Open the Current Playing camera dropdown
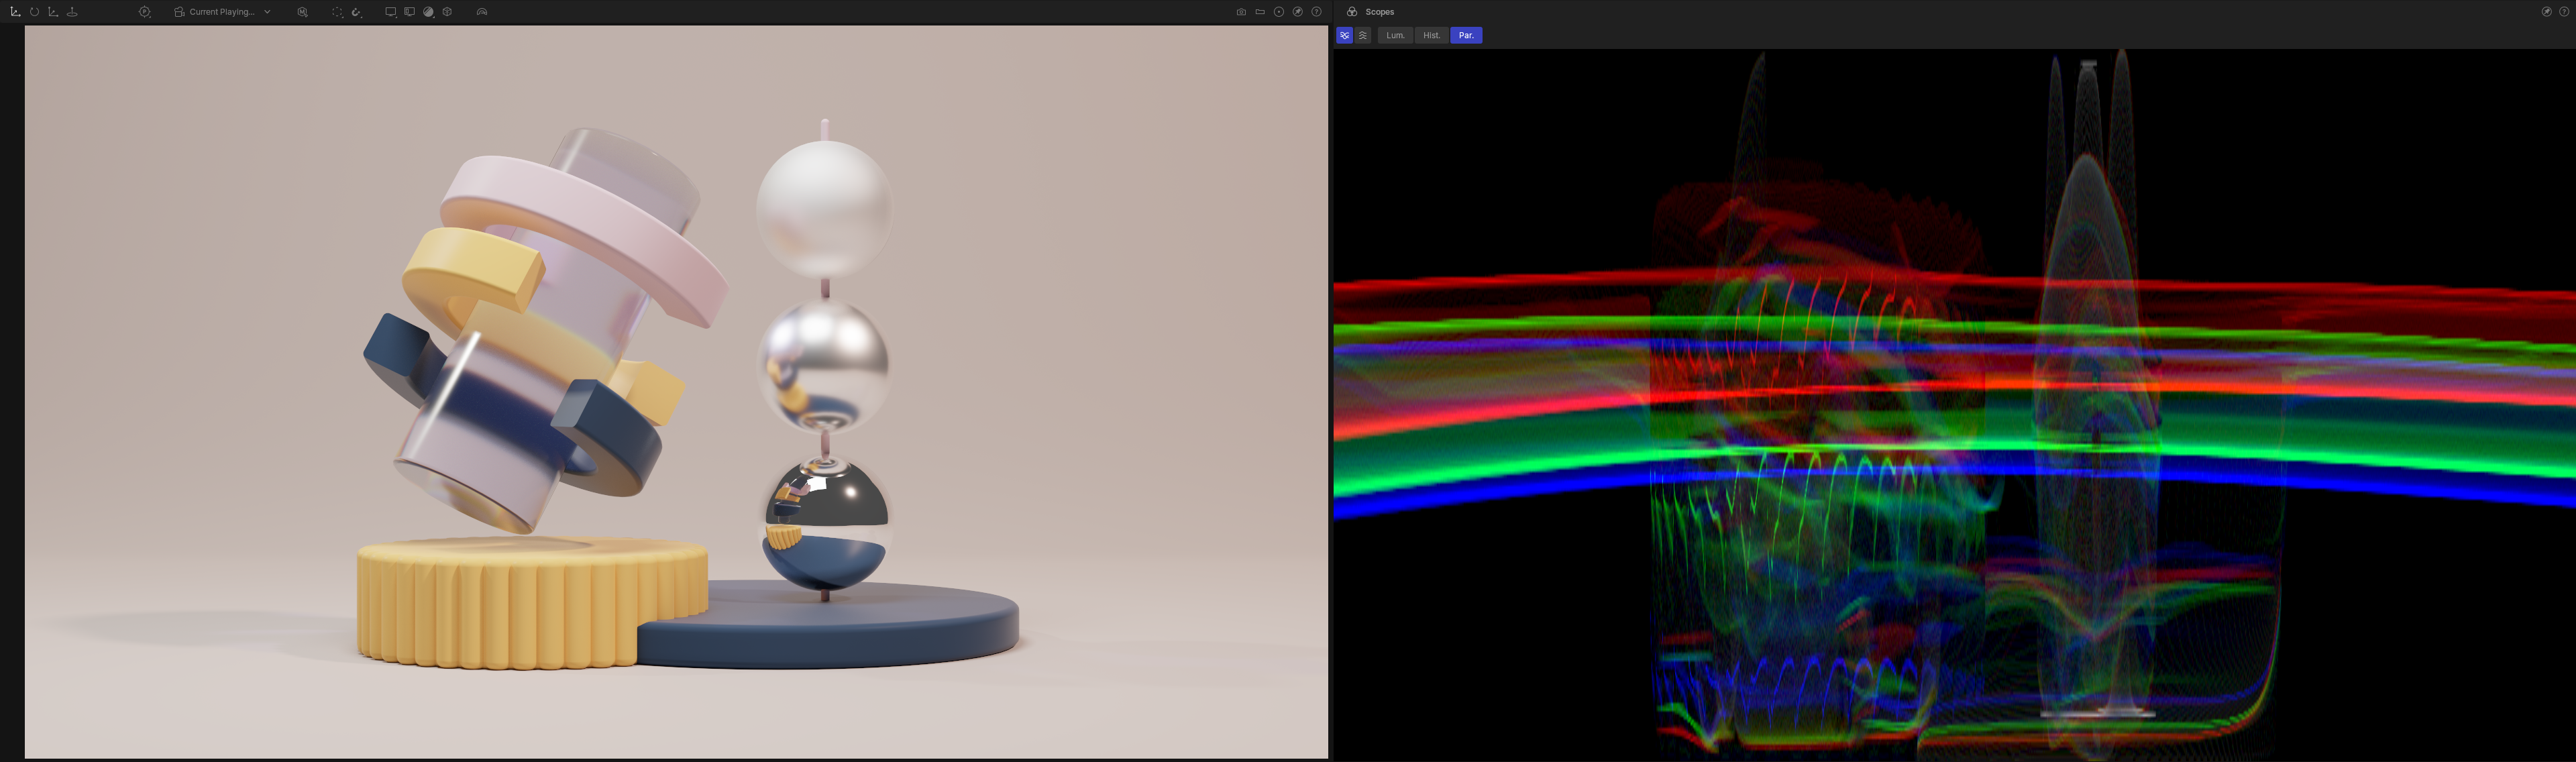The image size is (2576, 762). 222,12
